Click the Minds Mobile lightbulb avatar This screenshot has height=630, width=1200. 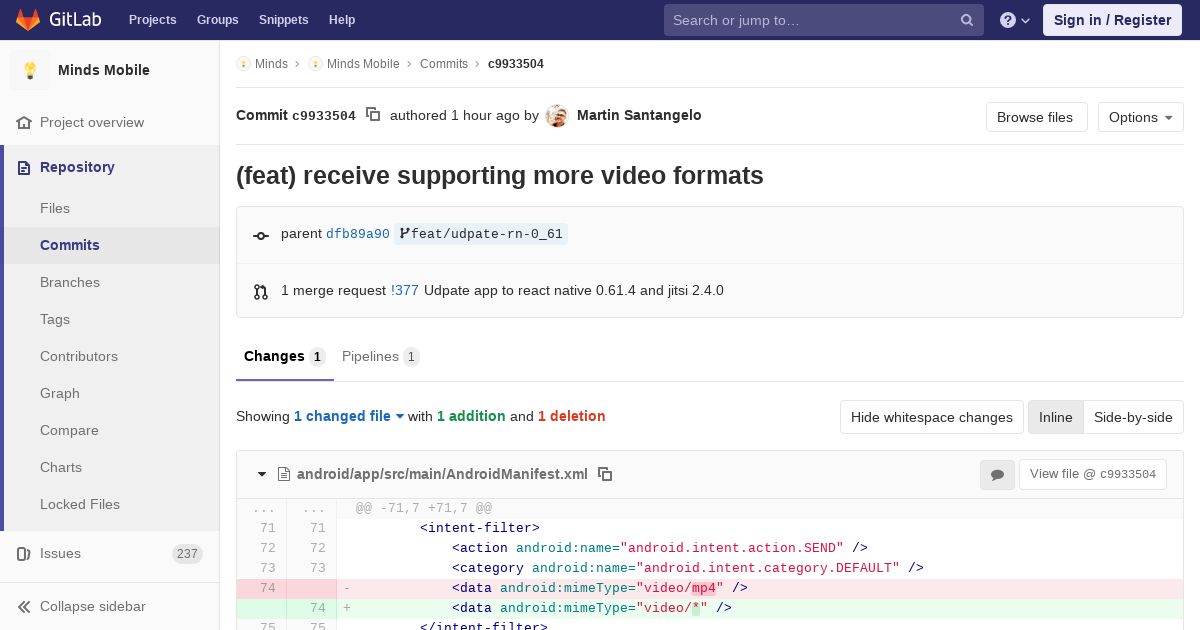coord(30,70)
